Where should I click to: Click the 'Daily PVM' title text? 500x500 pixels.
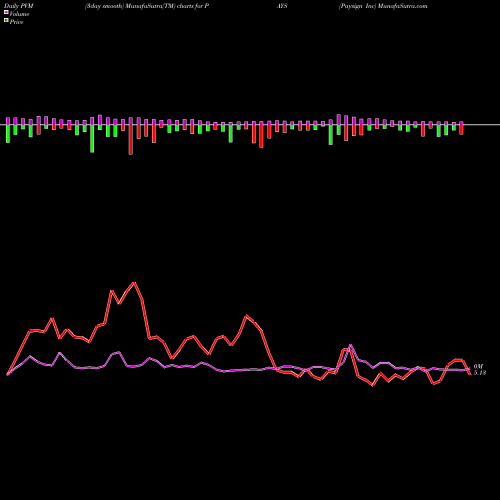pyautogui.click(x=19, y=6)
